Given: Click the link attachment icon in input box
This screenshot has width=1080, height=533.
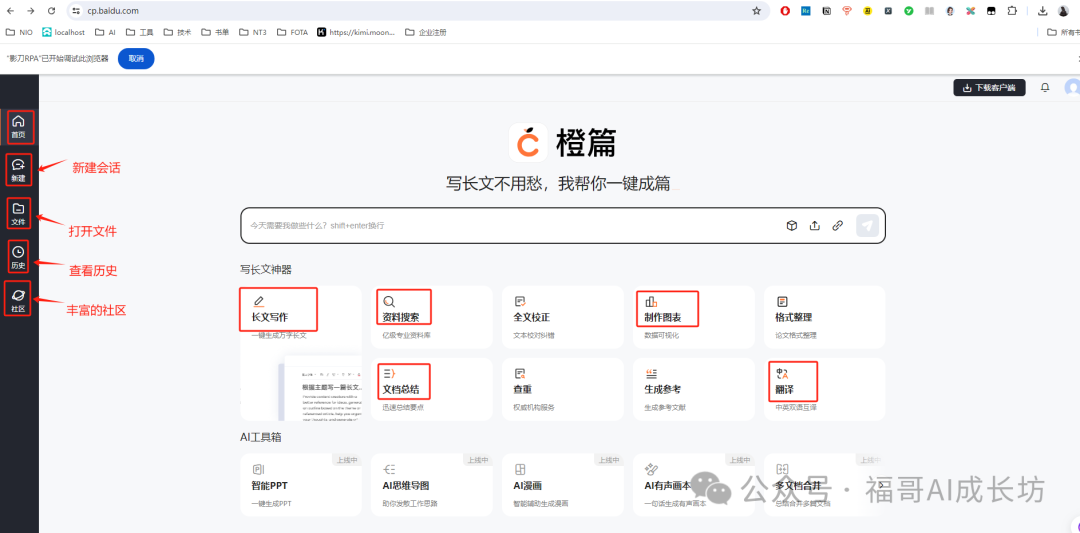Looking at the screenshot, I should tap(838, 225).
